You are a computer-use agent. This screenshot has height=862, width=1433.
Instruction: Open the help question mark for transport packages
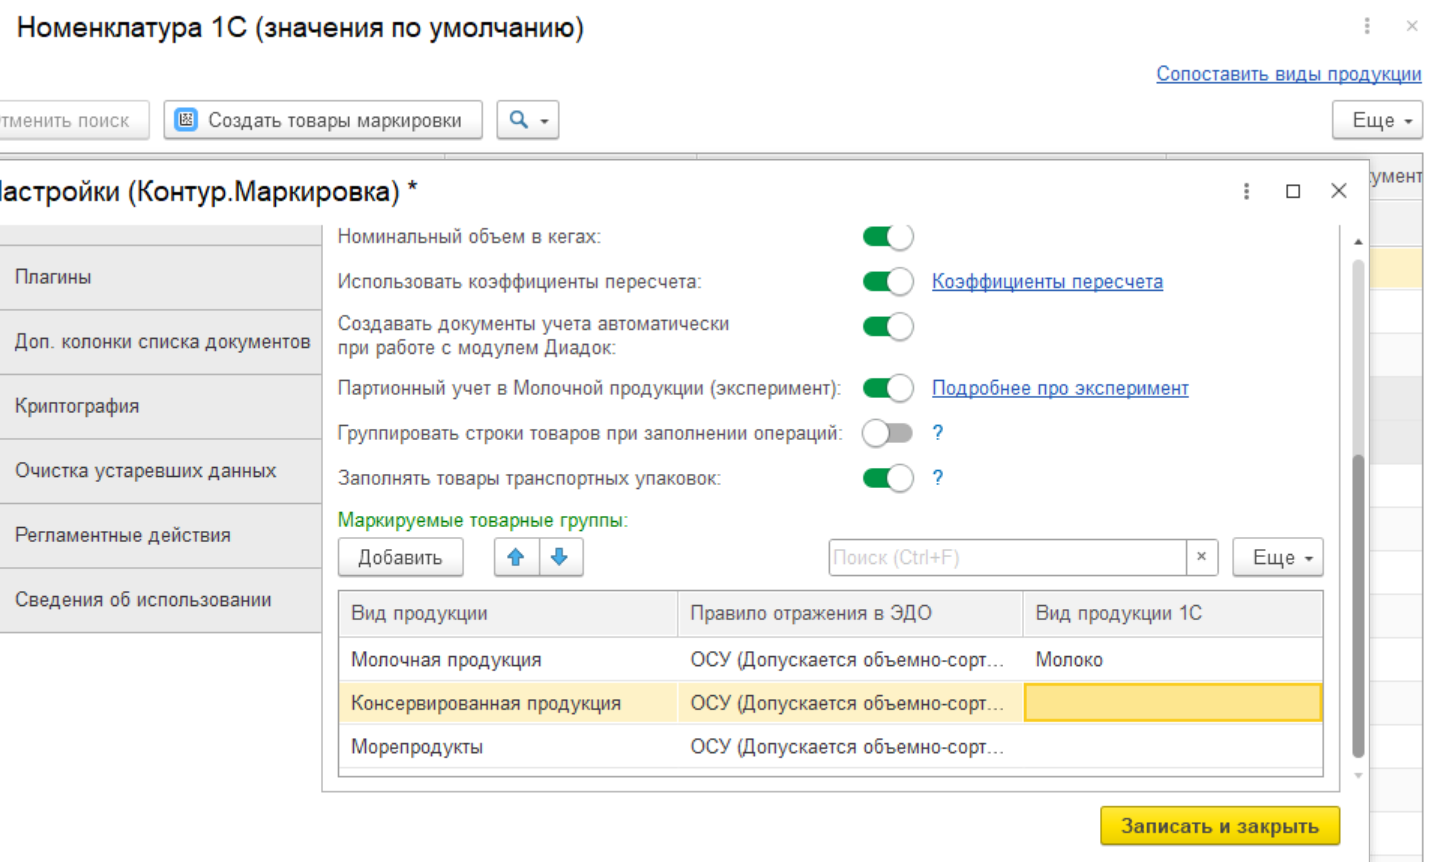pos(937,478)
